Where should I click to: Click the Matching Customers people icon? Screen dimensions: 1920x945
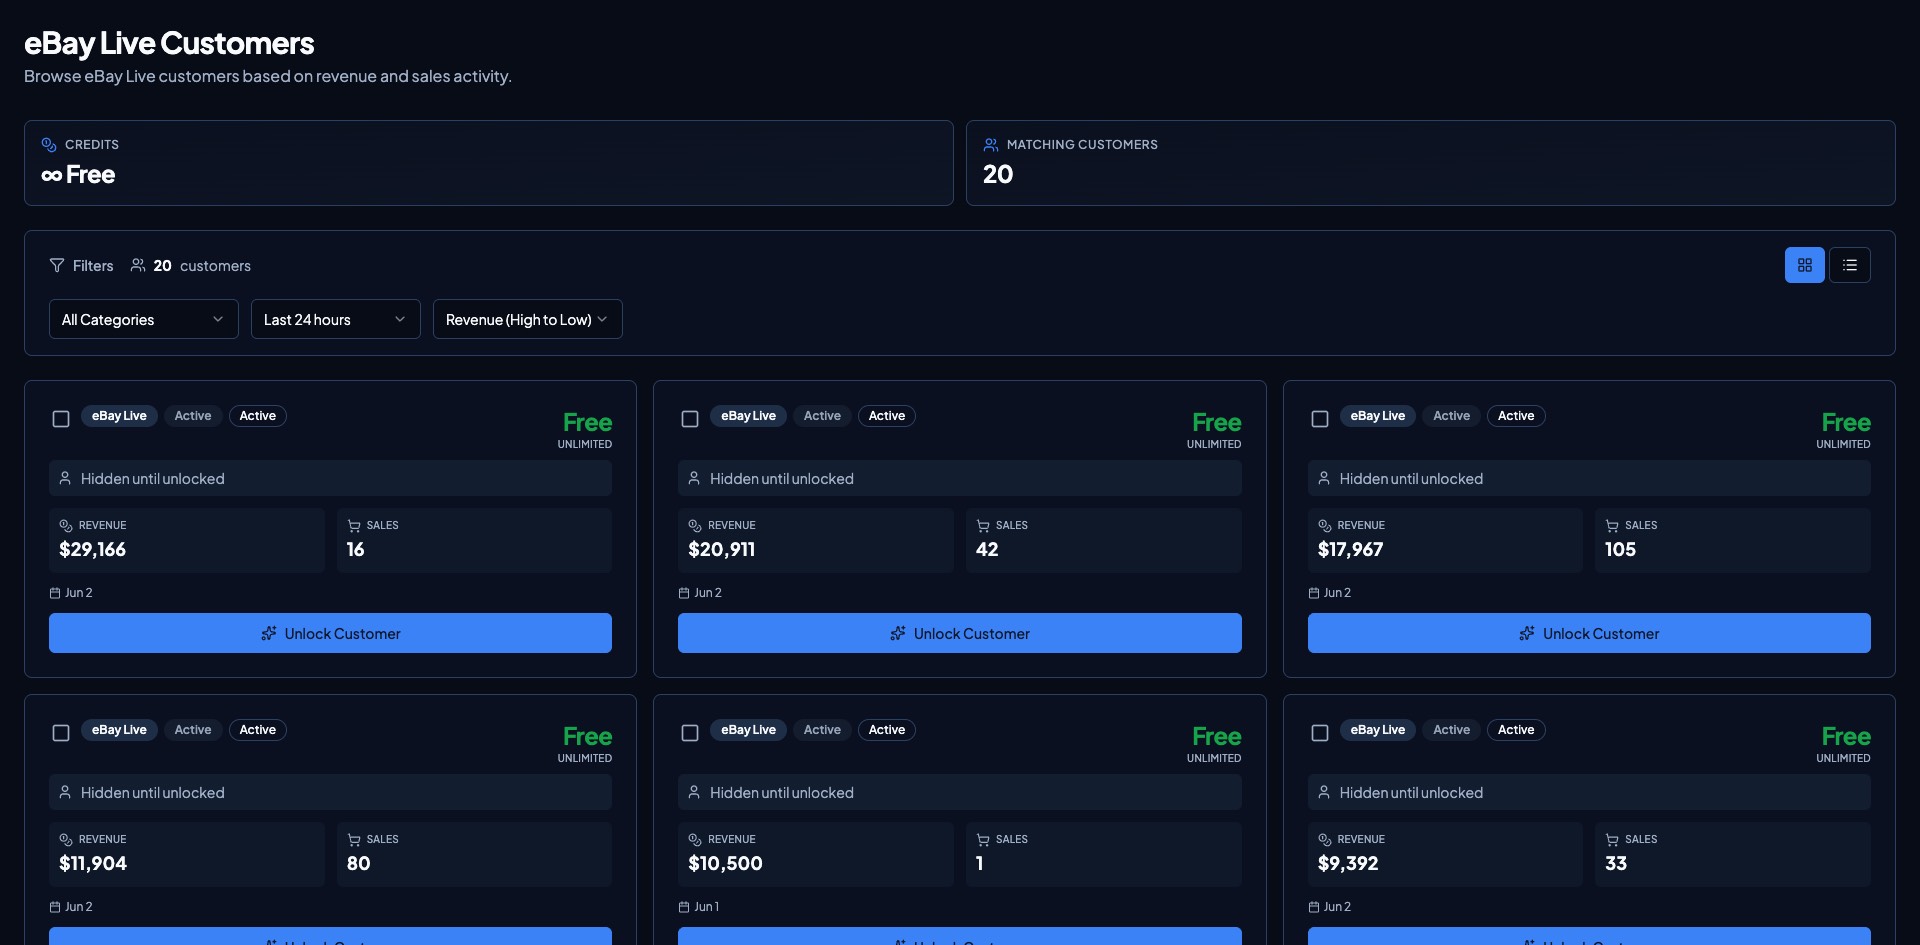pos(991,145)
